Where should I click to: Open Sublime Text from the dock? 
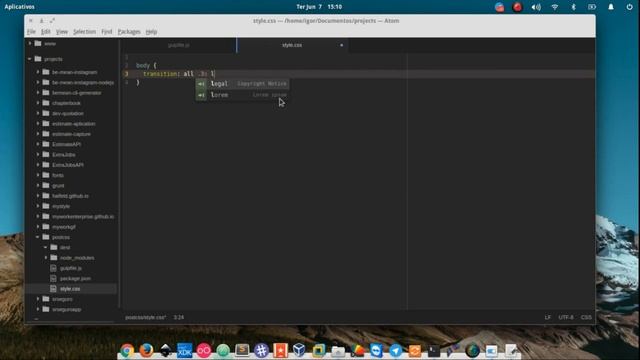tap(242, 350)
